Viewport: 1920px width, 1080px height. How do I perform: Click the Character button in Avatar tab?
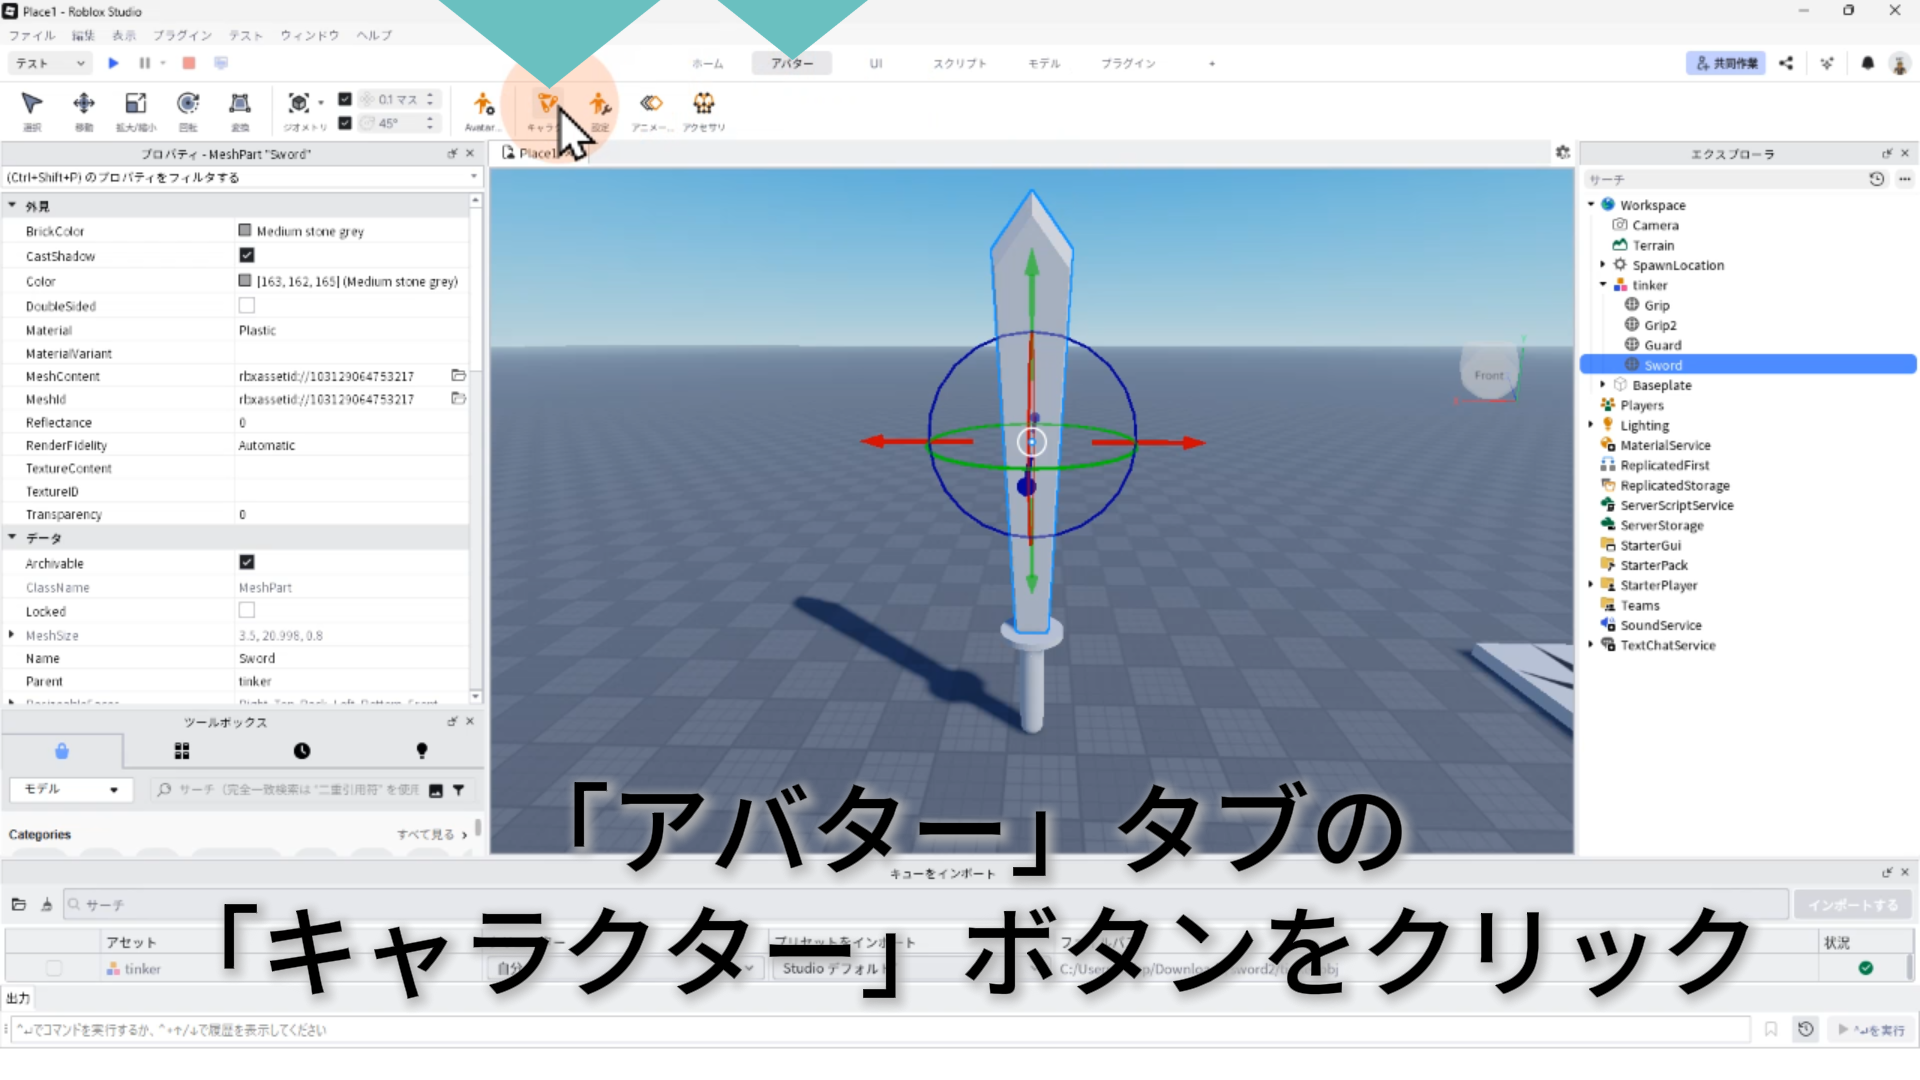coord(546,104)
